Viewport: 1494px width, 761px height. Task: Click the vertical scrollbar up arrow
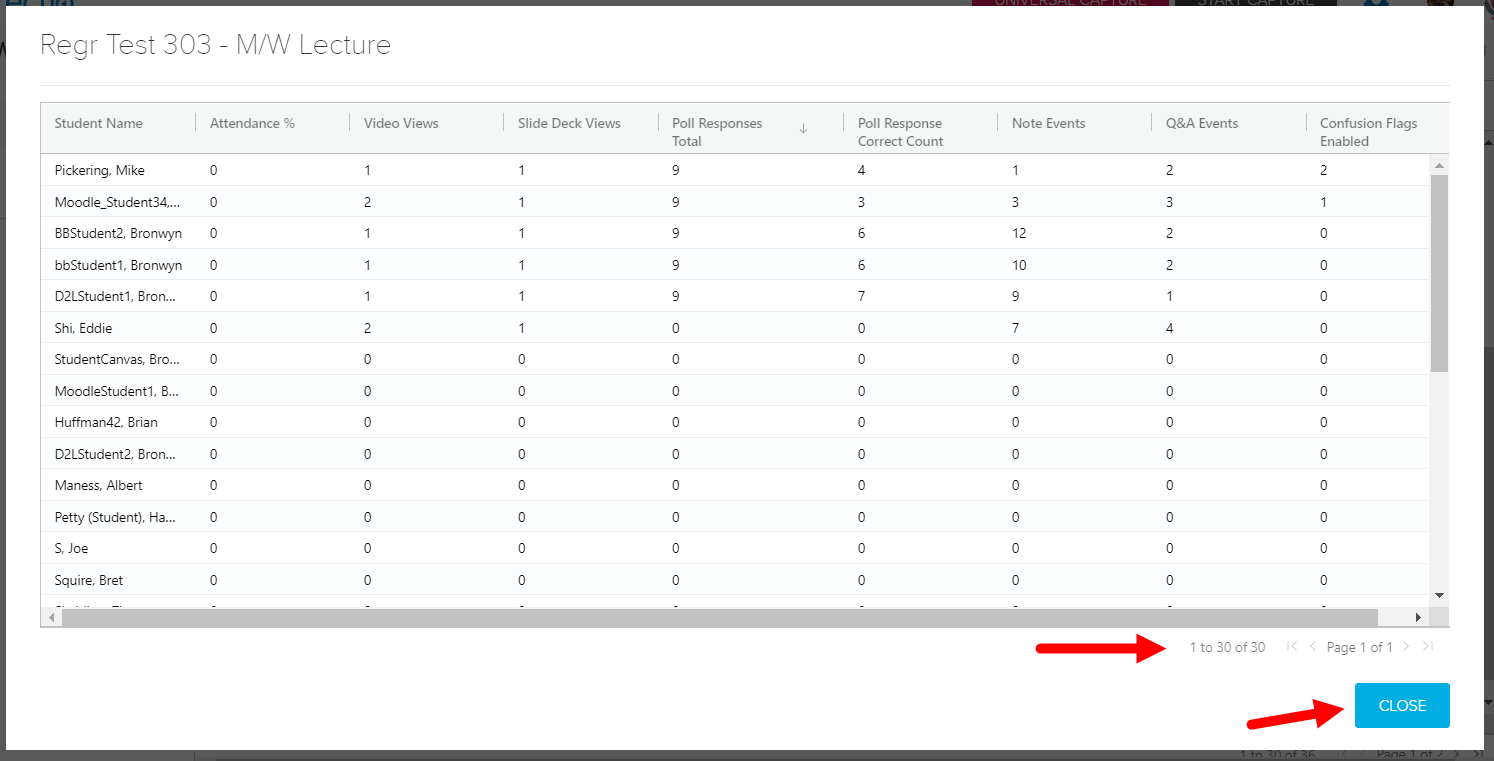(x=1440, y=166)
